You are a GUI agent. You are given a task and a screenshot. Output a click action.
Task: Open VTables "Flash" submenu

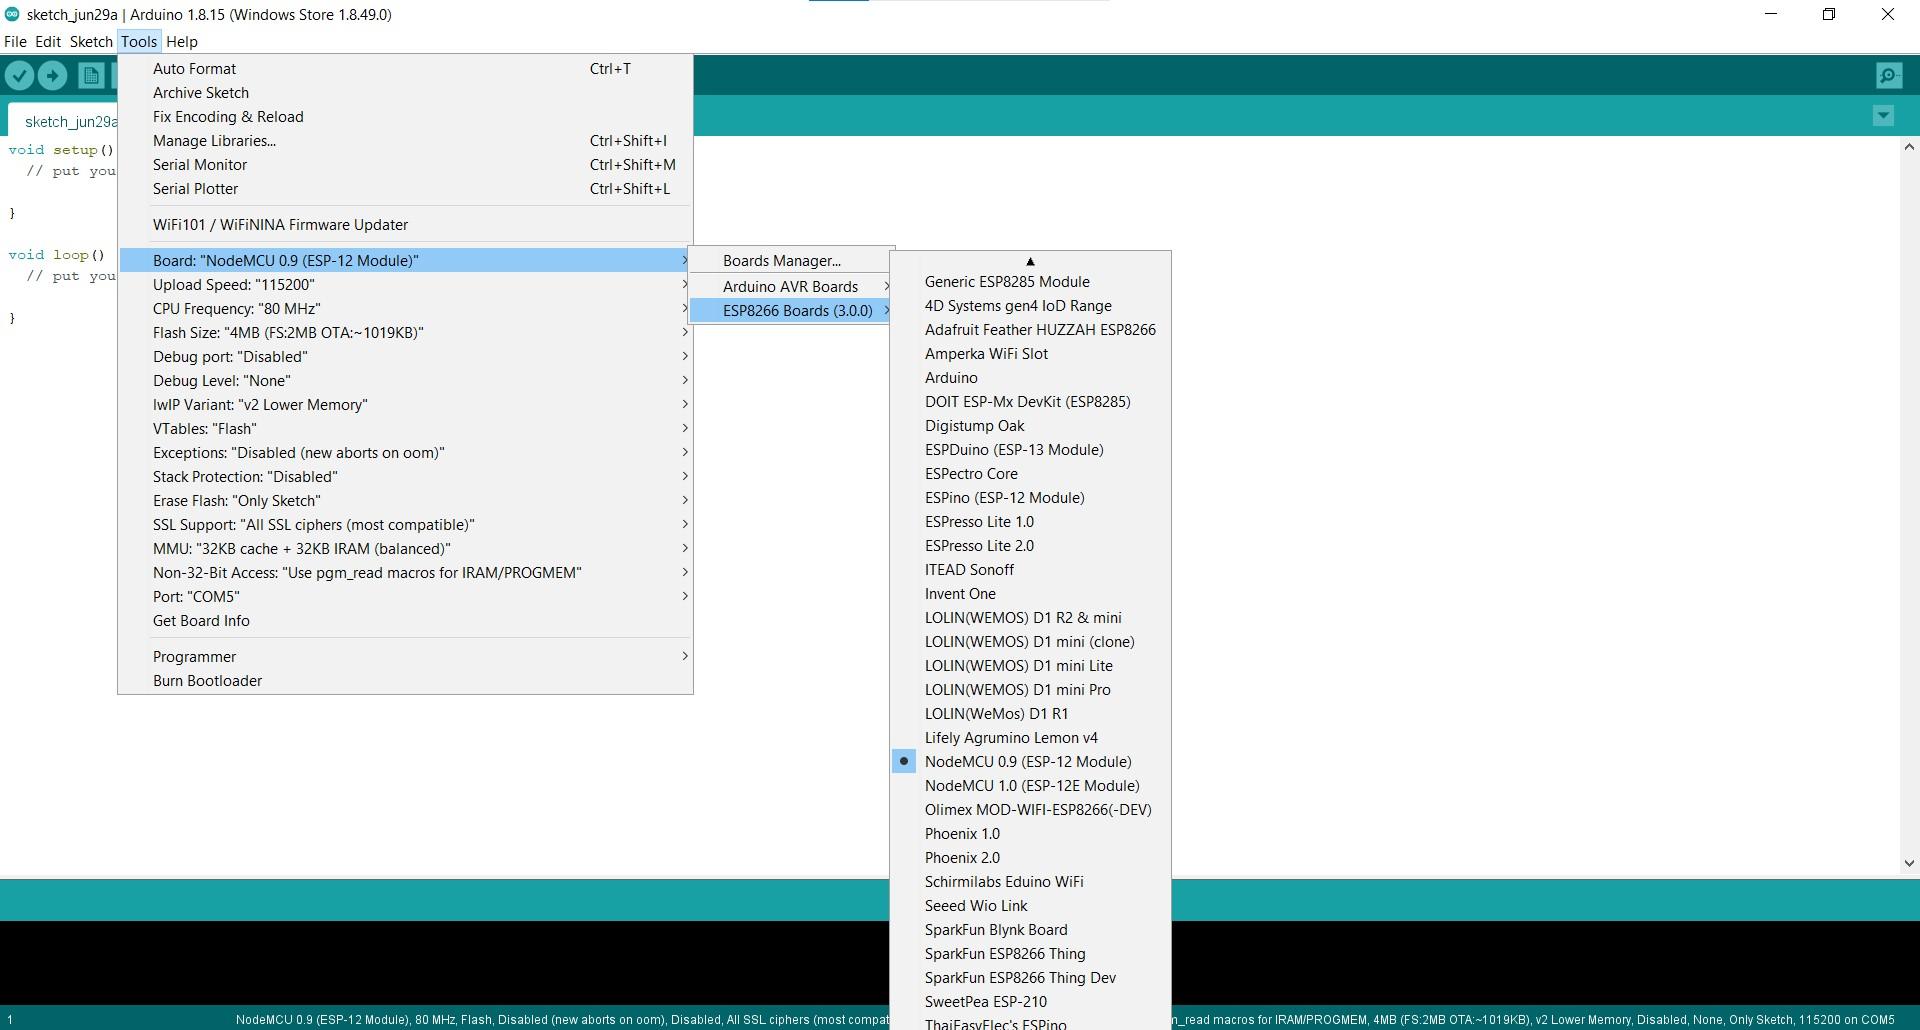405,429
